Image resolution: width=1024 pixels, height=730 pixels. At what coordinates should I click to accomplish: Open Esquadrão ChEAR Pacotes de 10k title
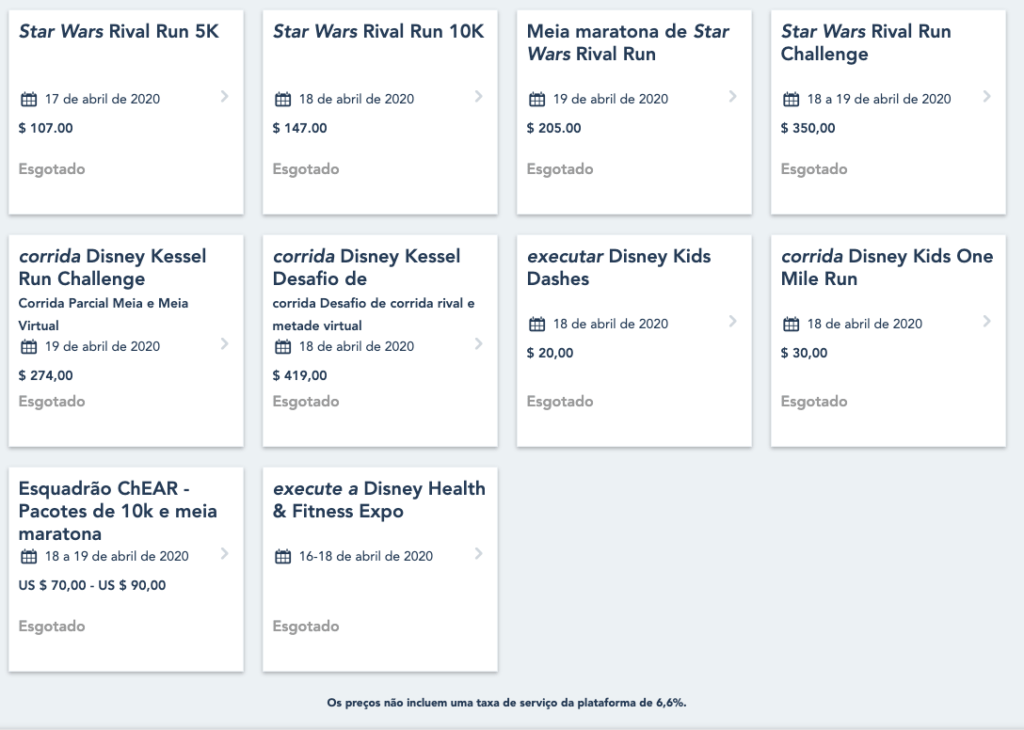(118, 511)
